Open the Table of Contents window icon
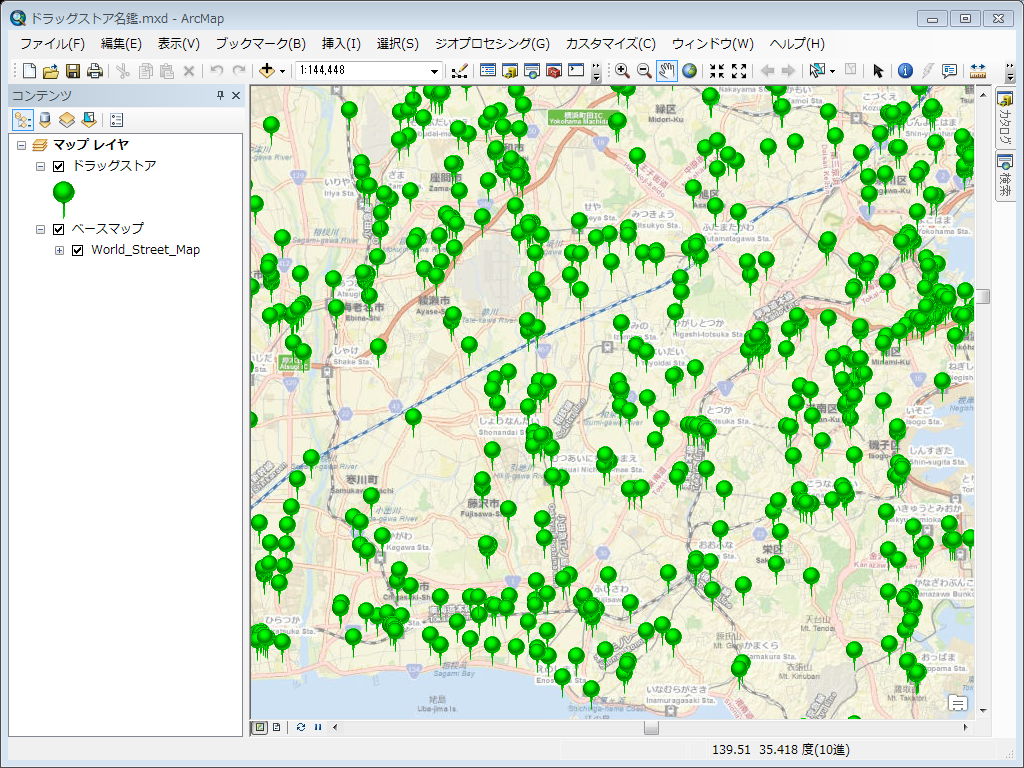 click(488, 71)
